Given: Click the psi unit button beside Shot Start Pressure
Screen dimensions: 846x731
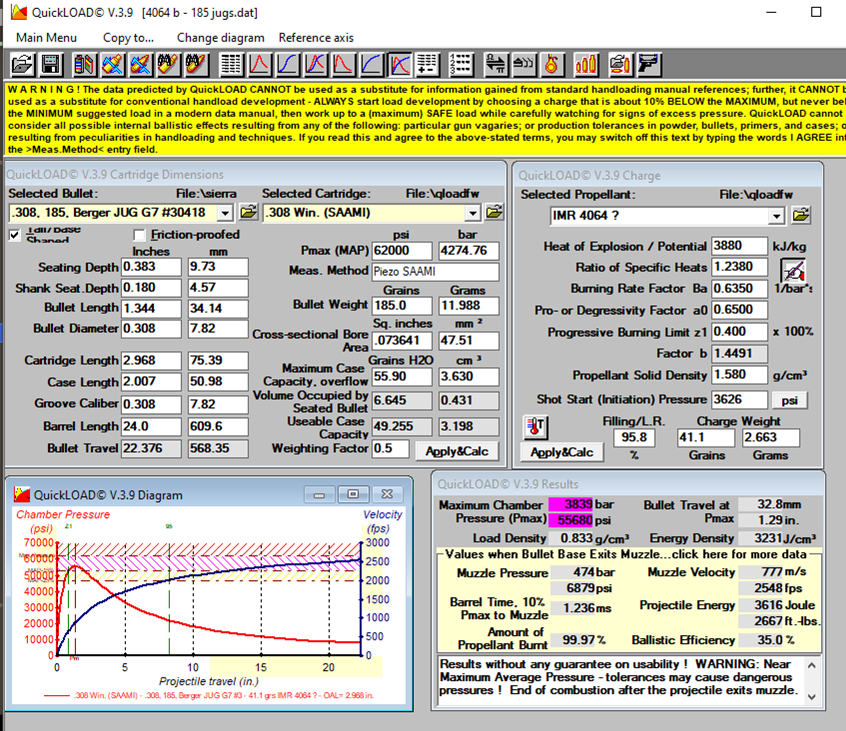Looking at the screenshot, I should pyautogui.click(x=789, y=400).
